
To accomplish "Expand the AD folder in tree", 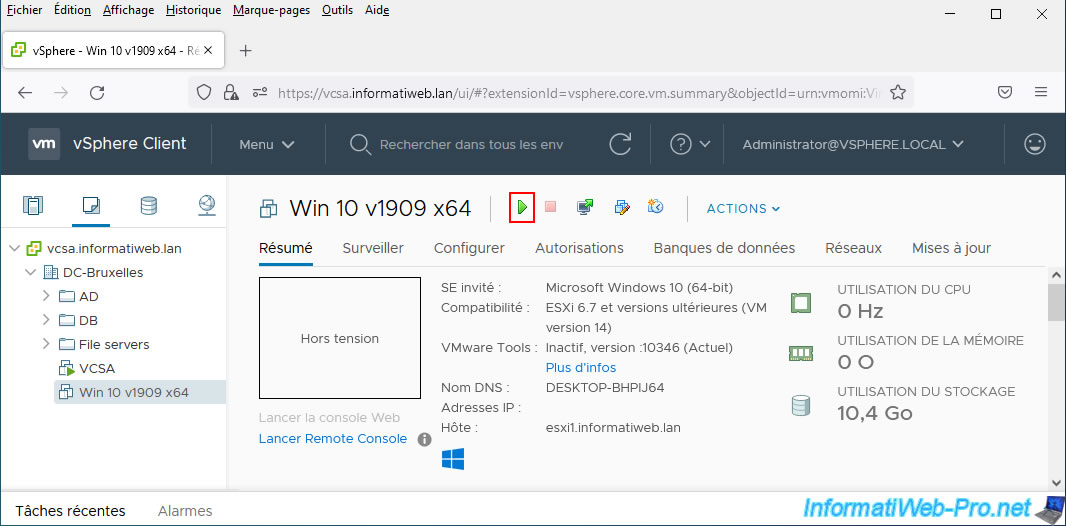I will tap(46, 296).
